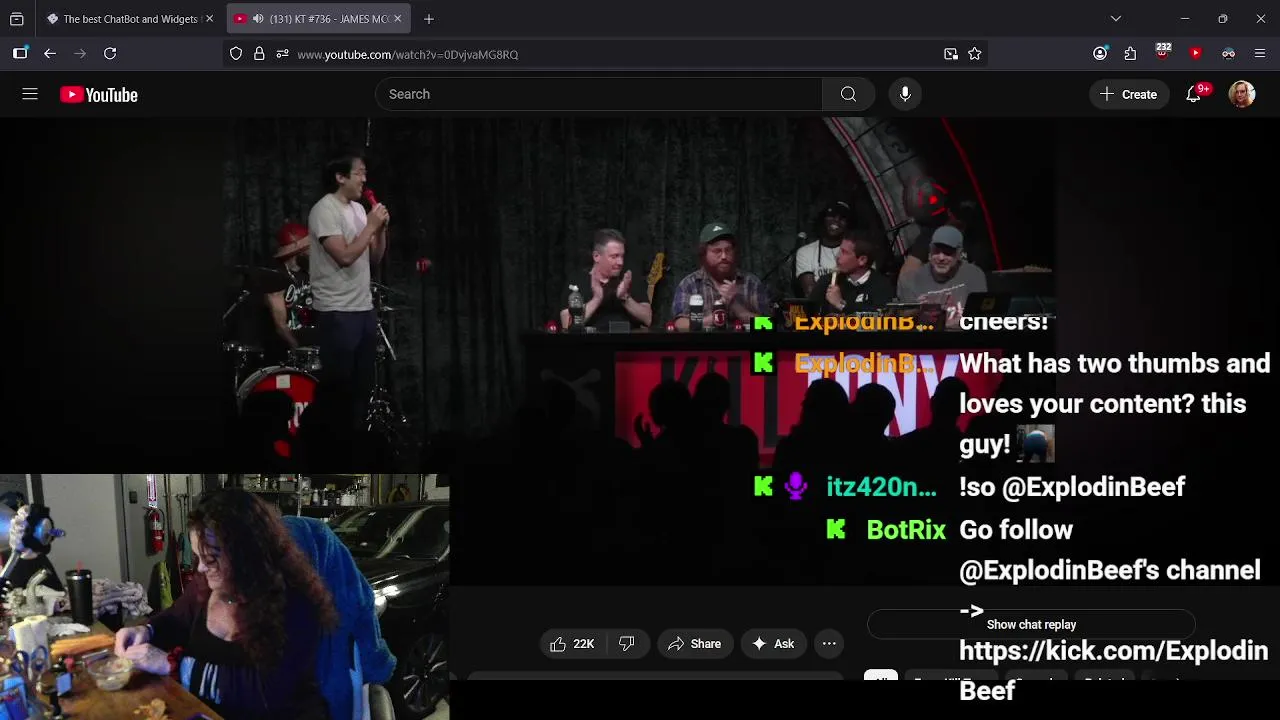Viewport: 1280px width, 720px height.
Task: Click the YouTube Create button
Action: coord(1129,94)
